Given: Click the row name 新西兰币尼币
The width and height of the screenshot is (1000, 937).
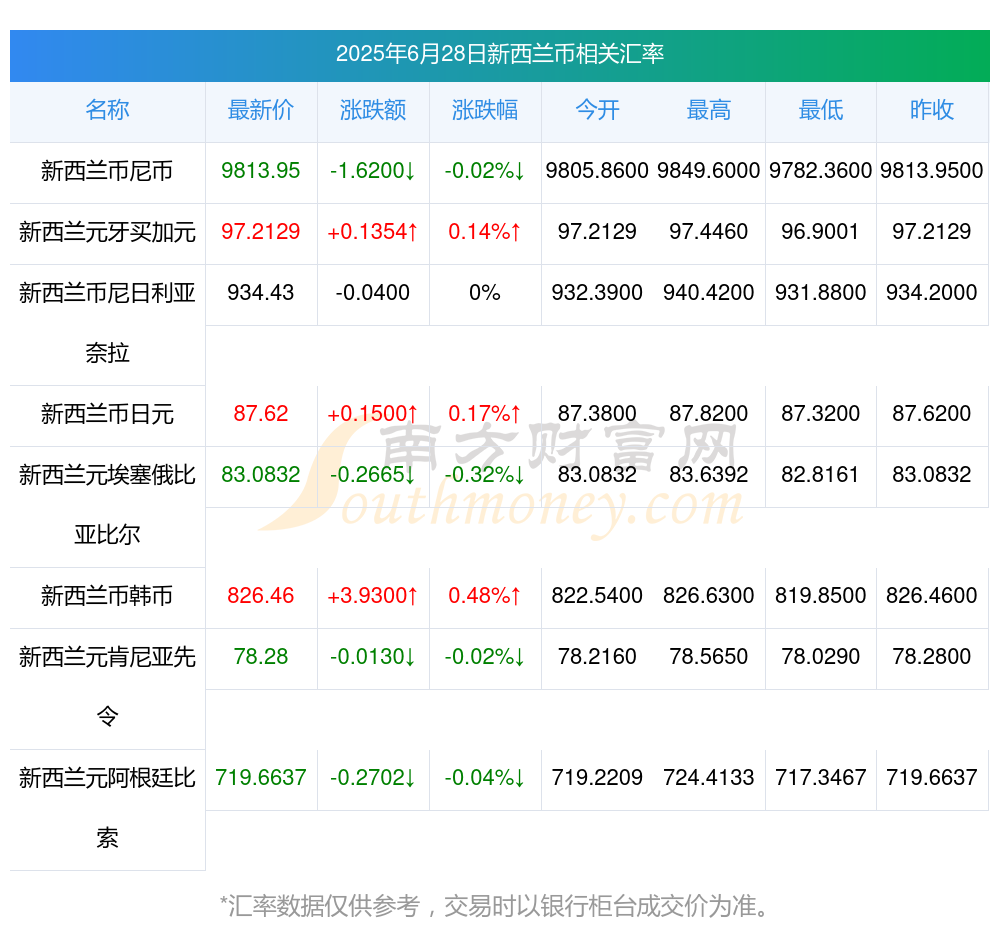Looking at the screenshot, I should 107,171.
